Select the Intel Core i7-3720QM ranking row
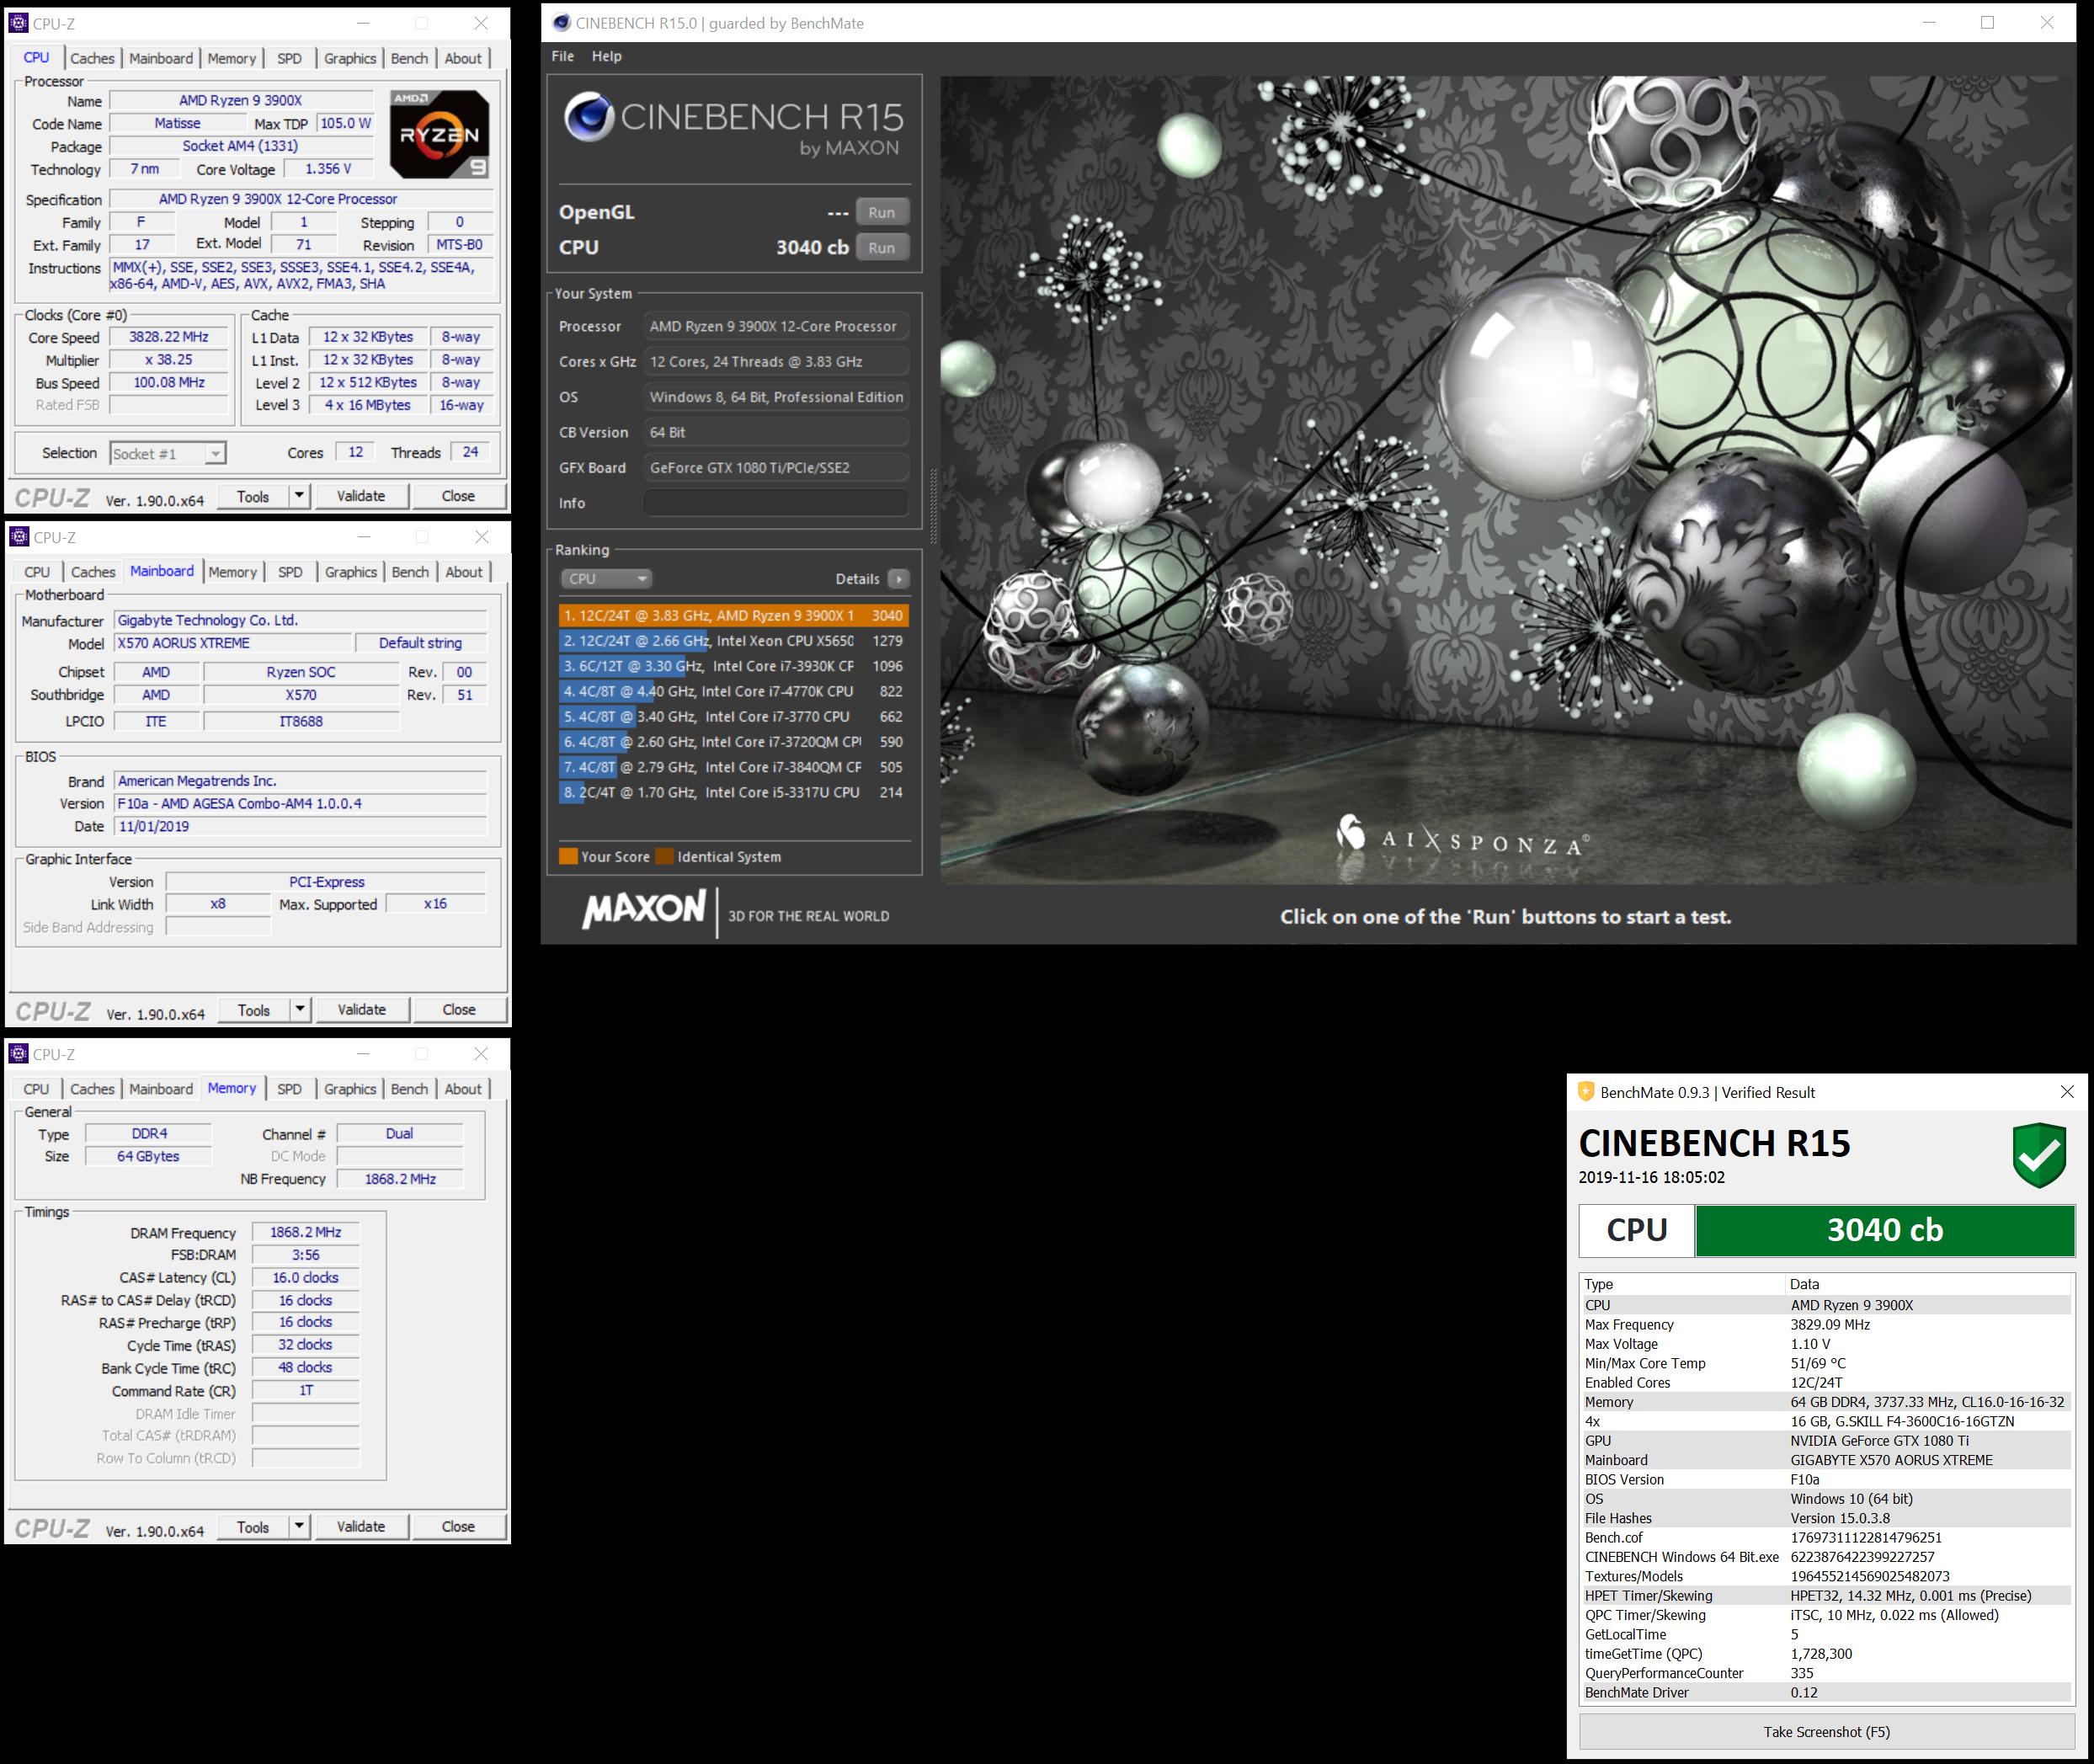Screen dimensions: 2094x1764 733,742
